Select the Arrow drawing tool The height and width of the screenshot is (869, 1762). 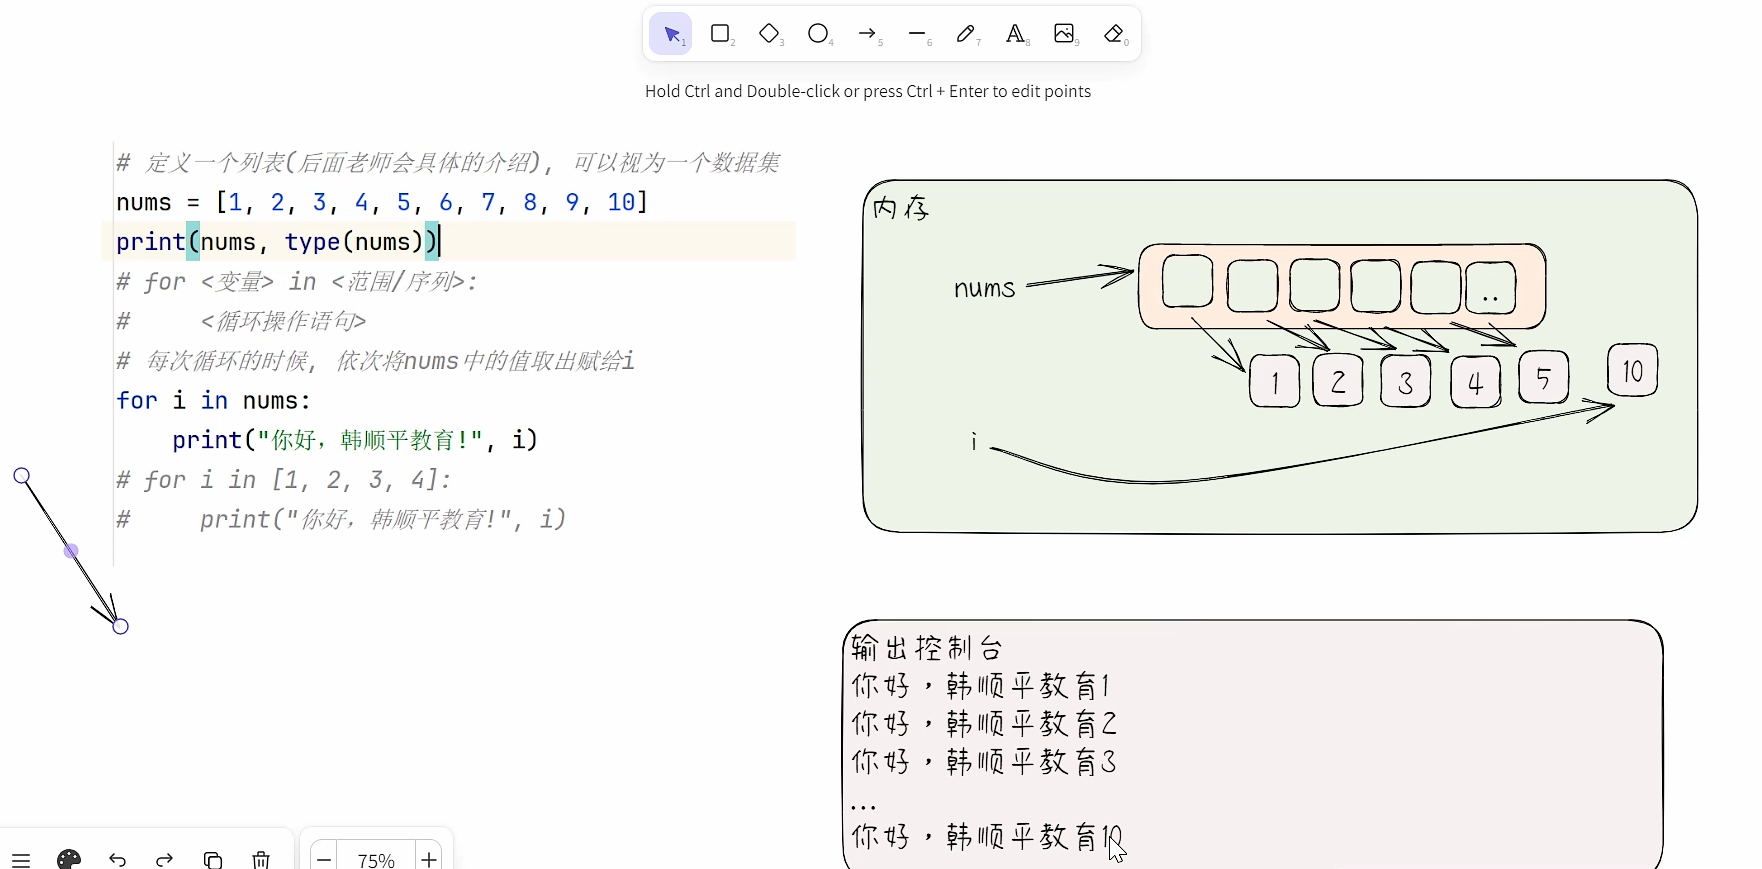click(867, 34)
